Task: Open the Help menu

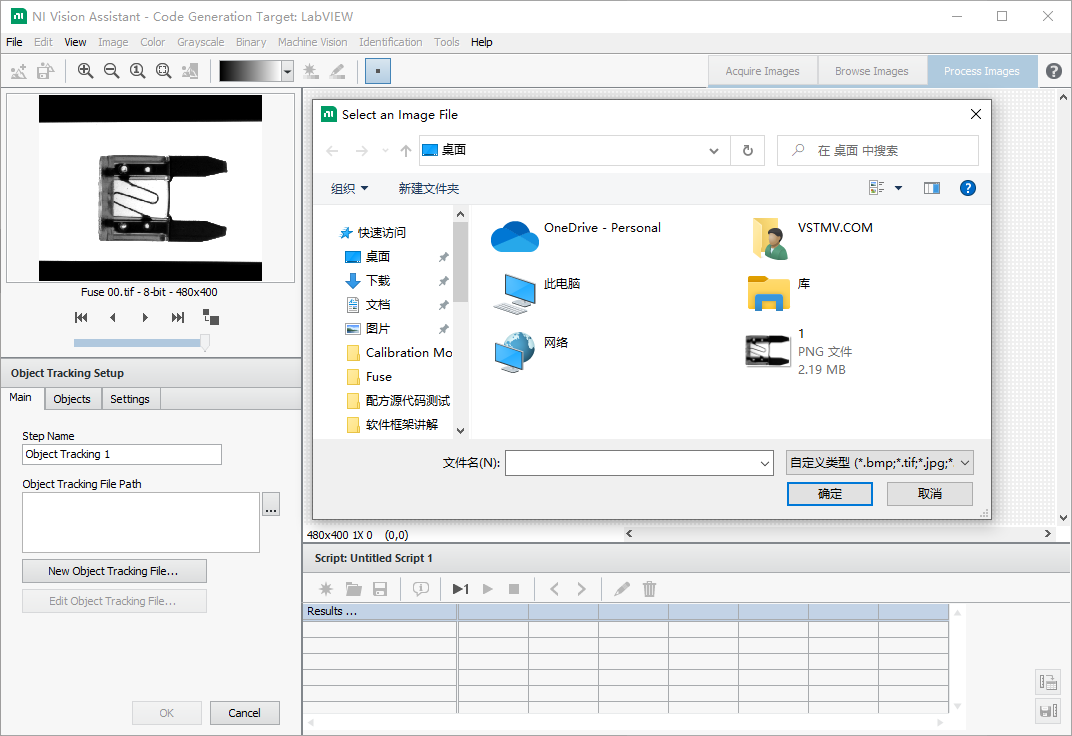Action: [481, 42]
